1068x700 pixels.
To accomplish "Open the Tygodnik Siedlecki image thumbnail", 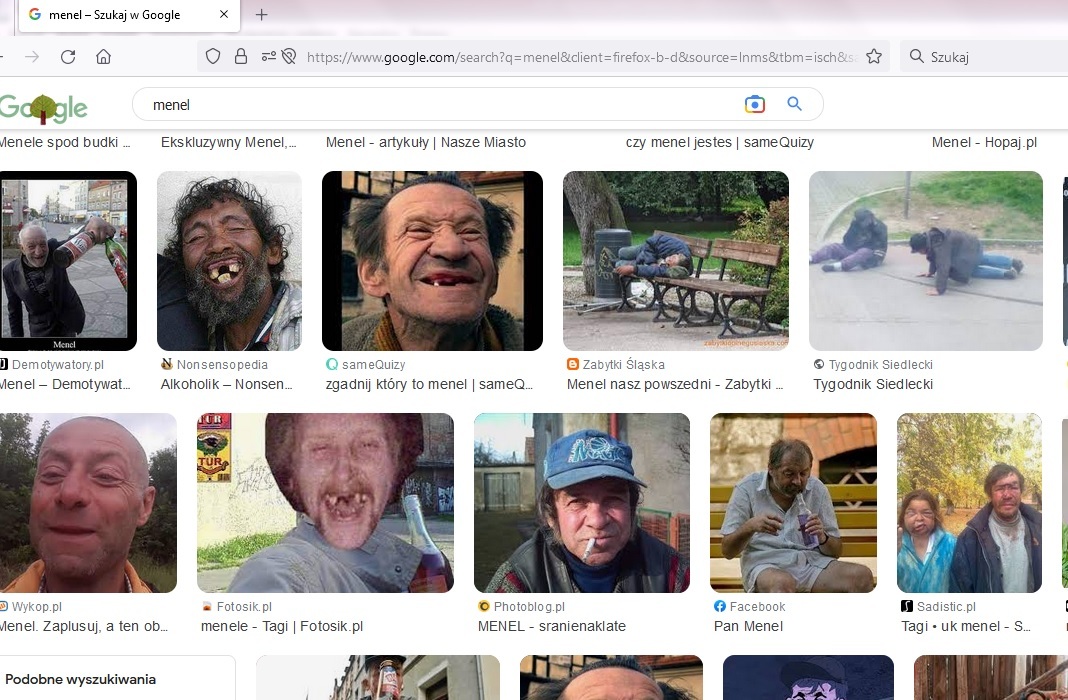I will 925,261.
